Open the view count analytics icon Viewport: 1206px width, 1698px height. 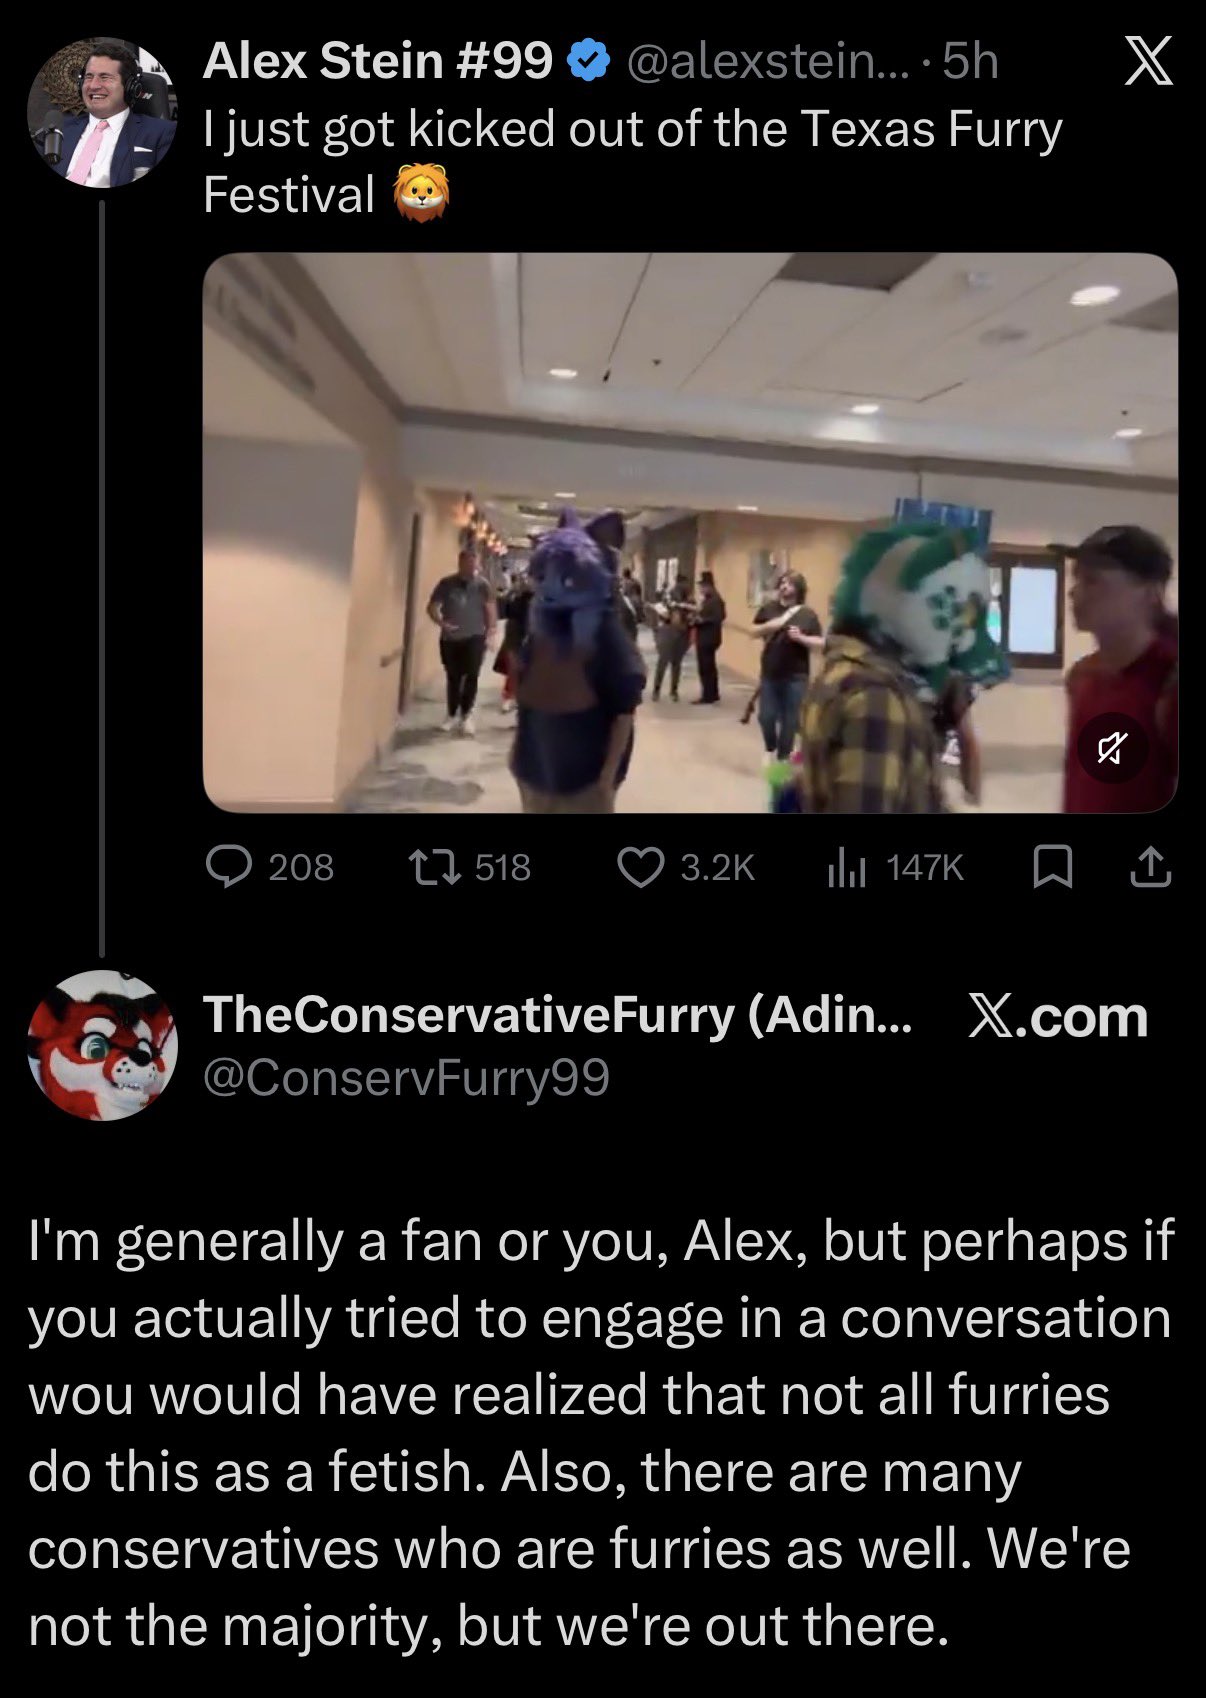[846, 868]
